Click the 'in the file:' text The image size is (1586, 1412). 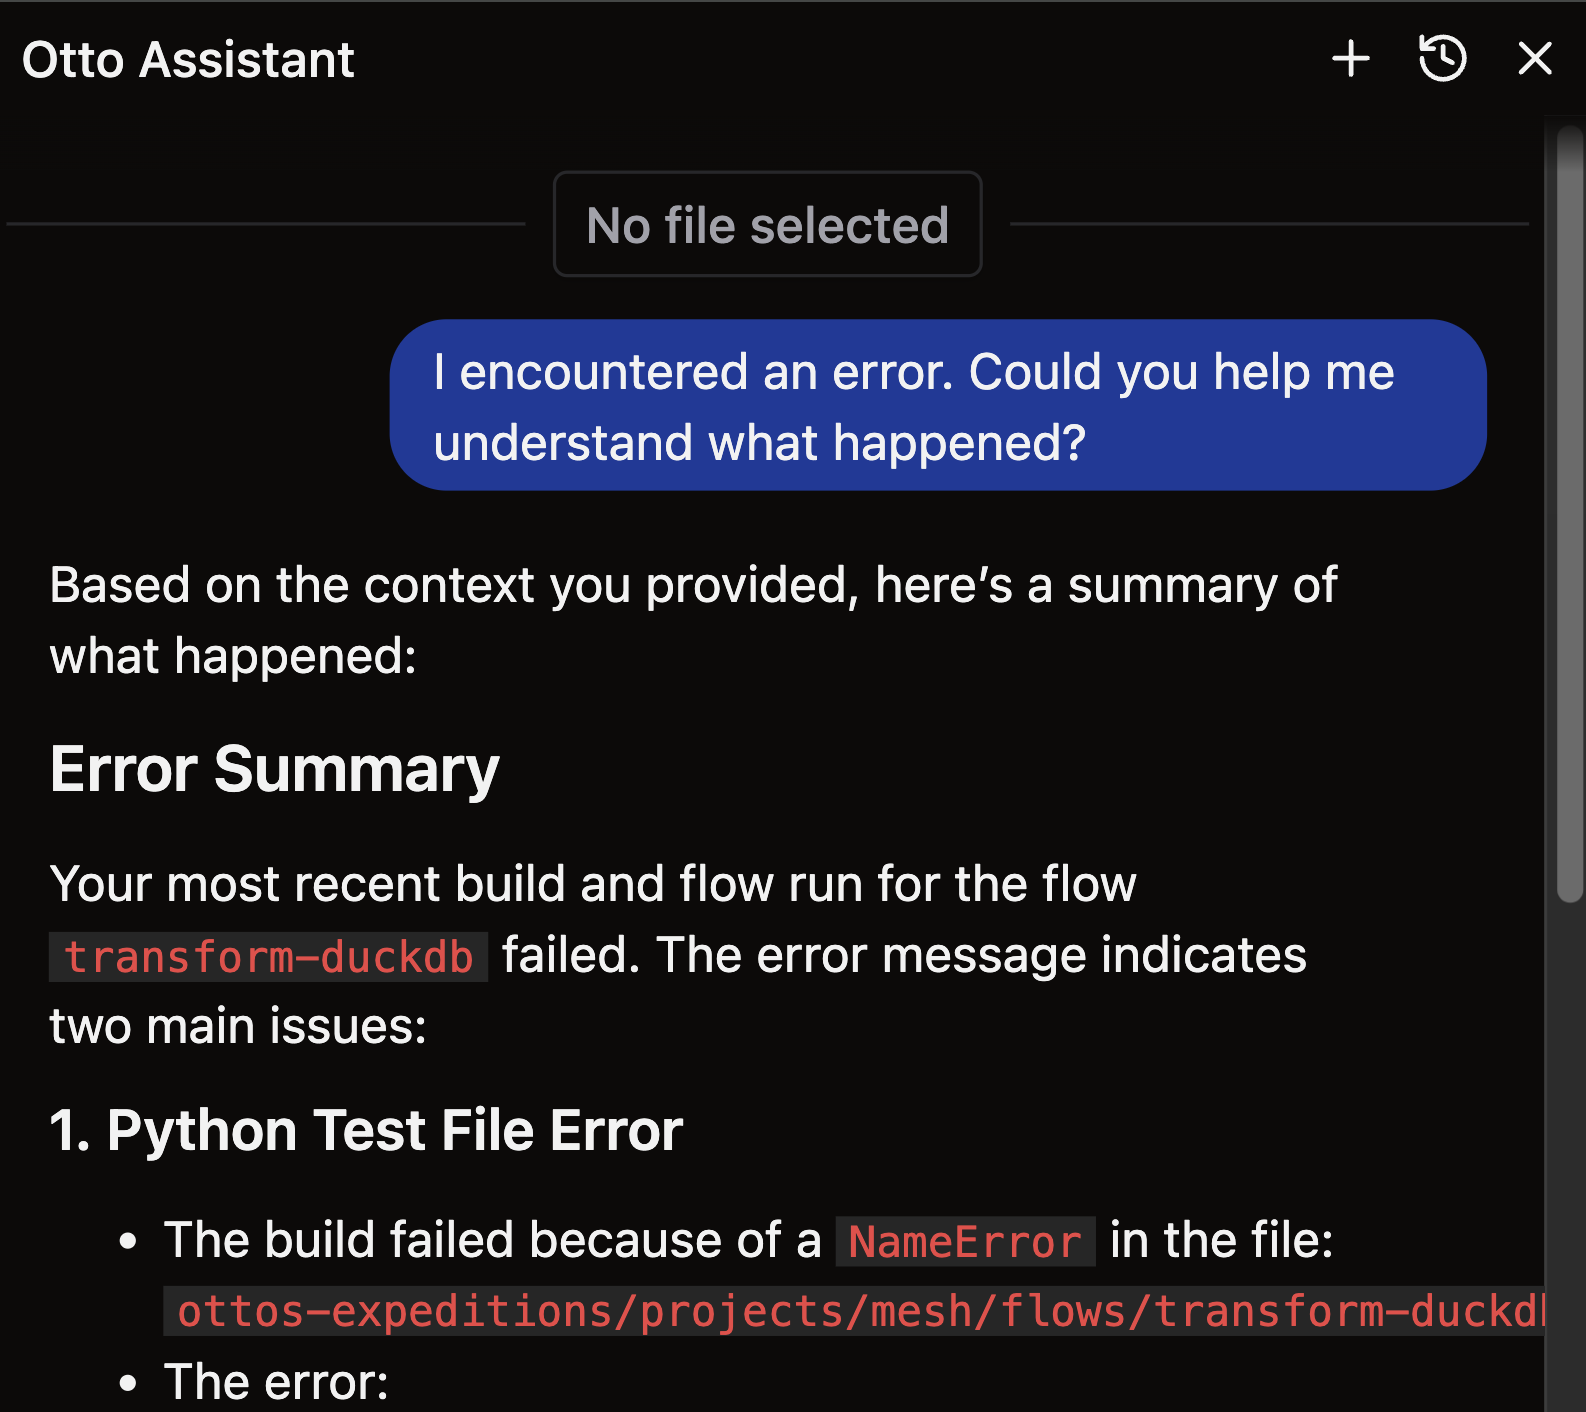point(1221,1241)
